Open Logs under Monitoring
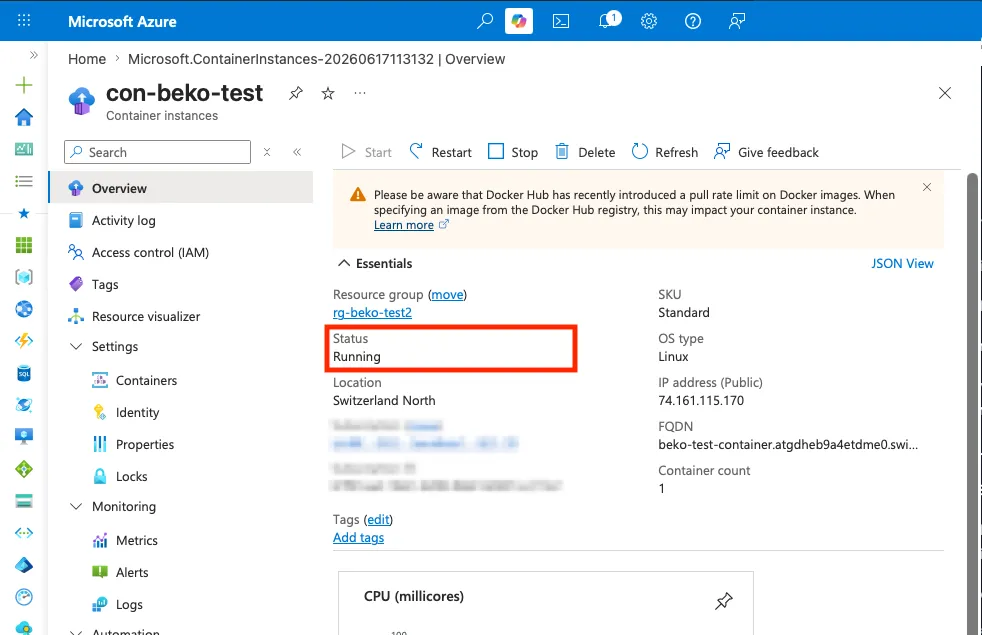982x635 pixels. pos(129,604)
